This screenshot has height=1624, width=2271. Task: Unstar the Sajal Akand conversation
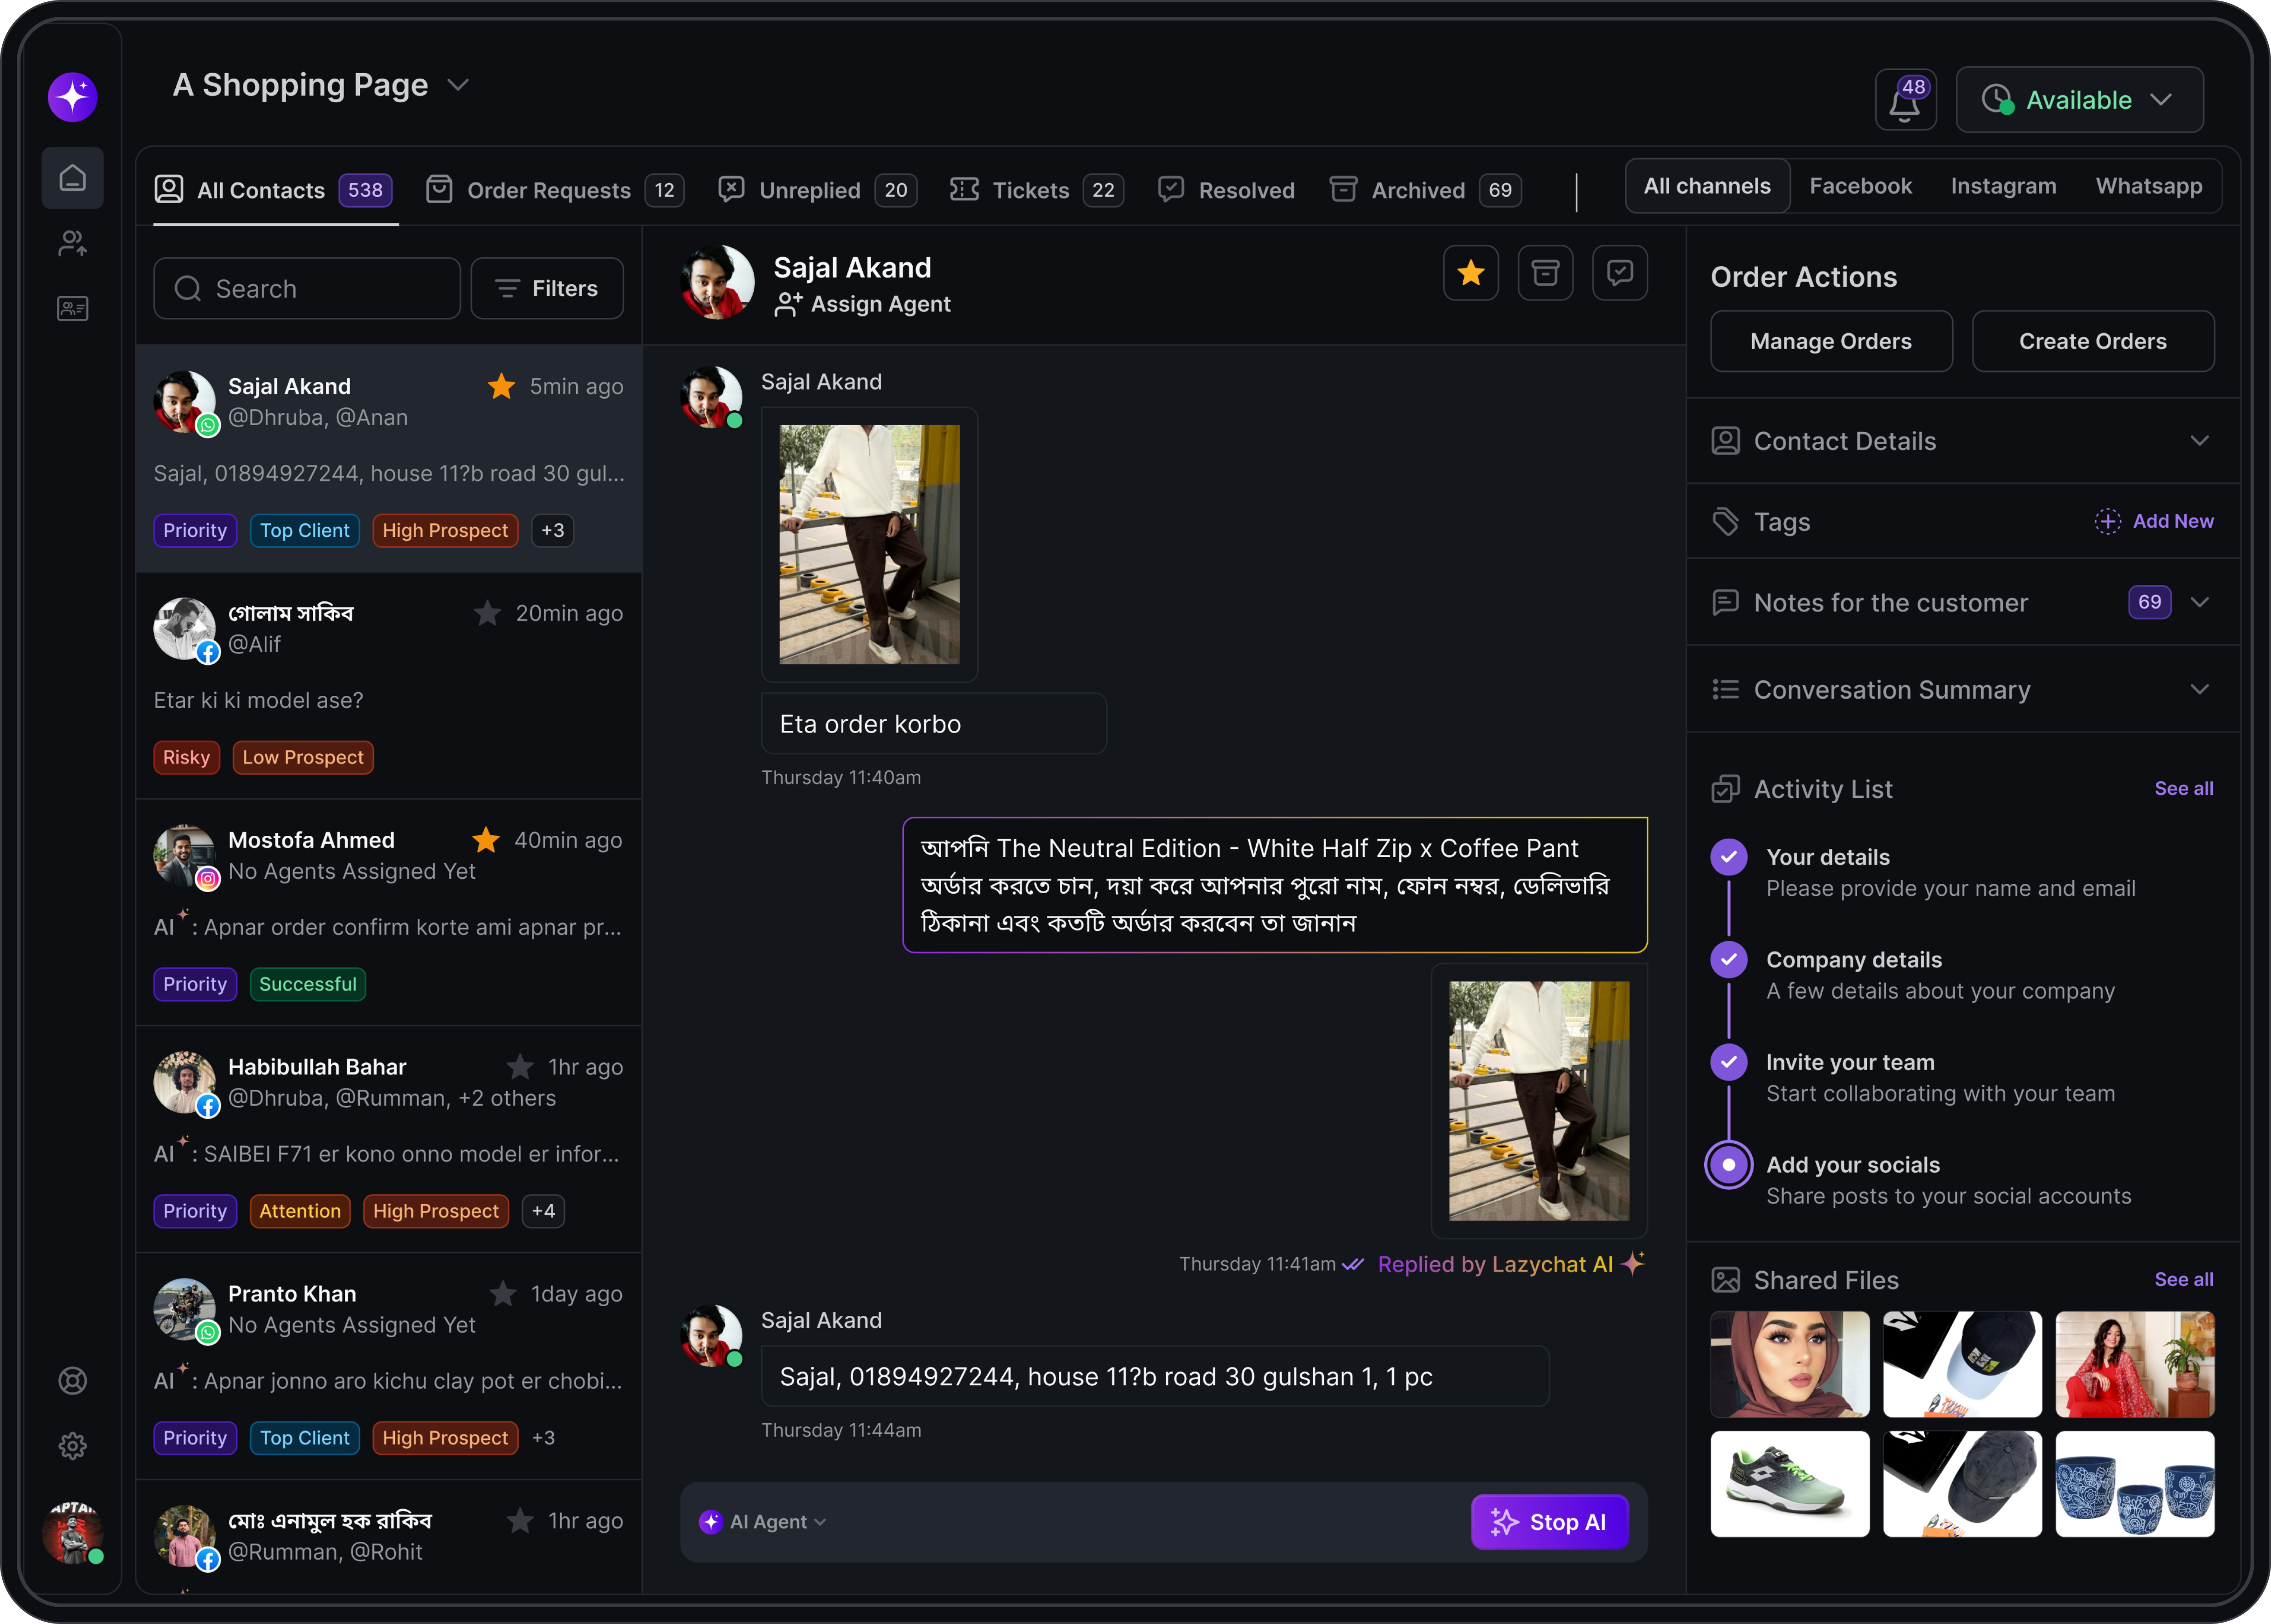pos(1470,272)
